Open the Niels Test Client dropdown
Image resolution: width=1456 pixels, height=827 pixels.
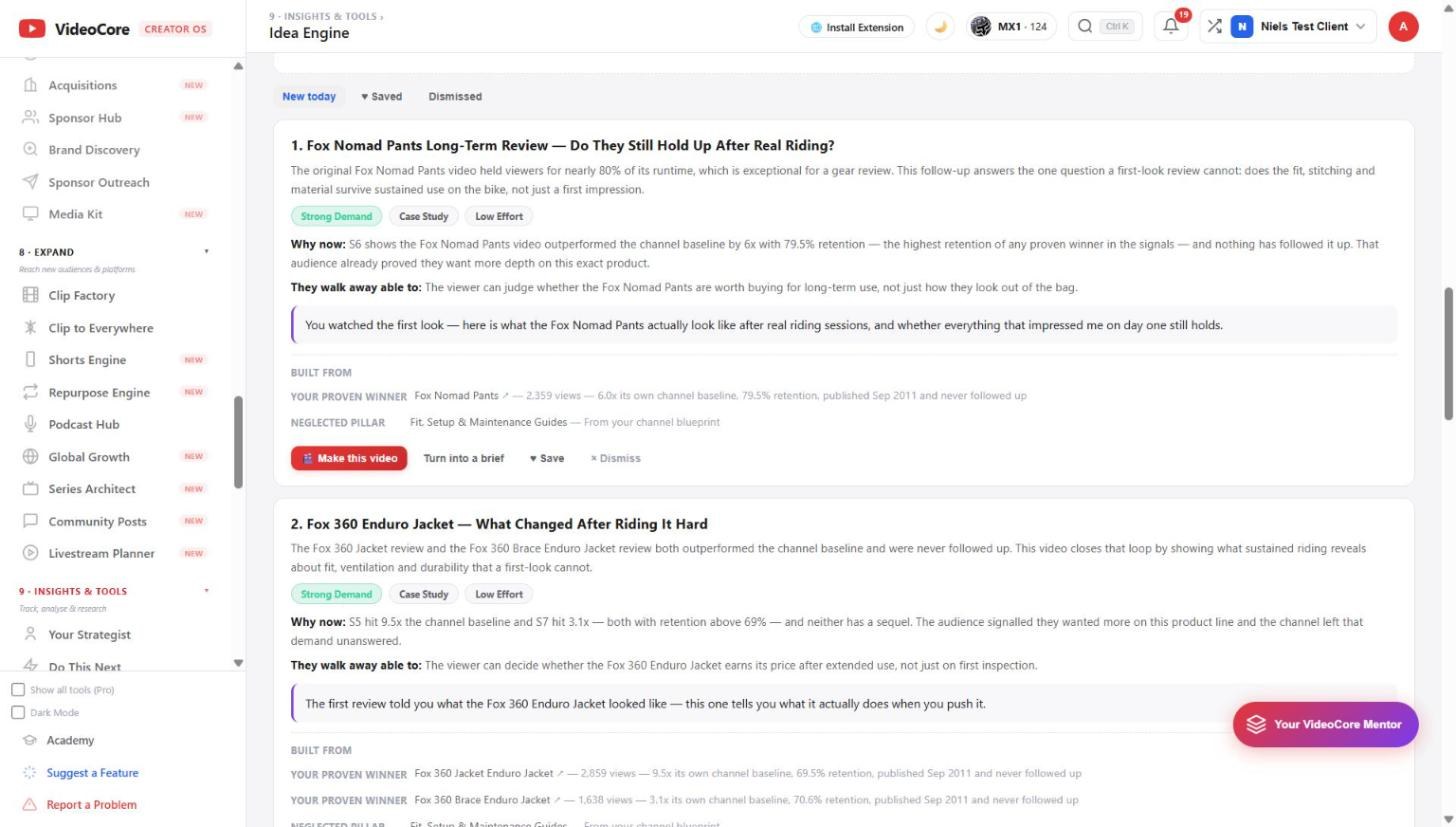(x=1302, y=27)
